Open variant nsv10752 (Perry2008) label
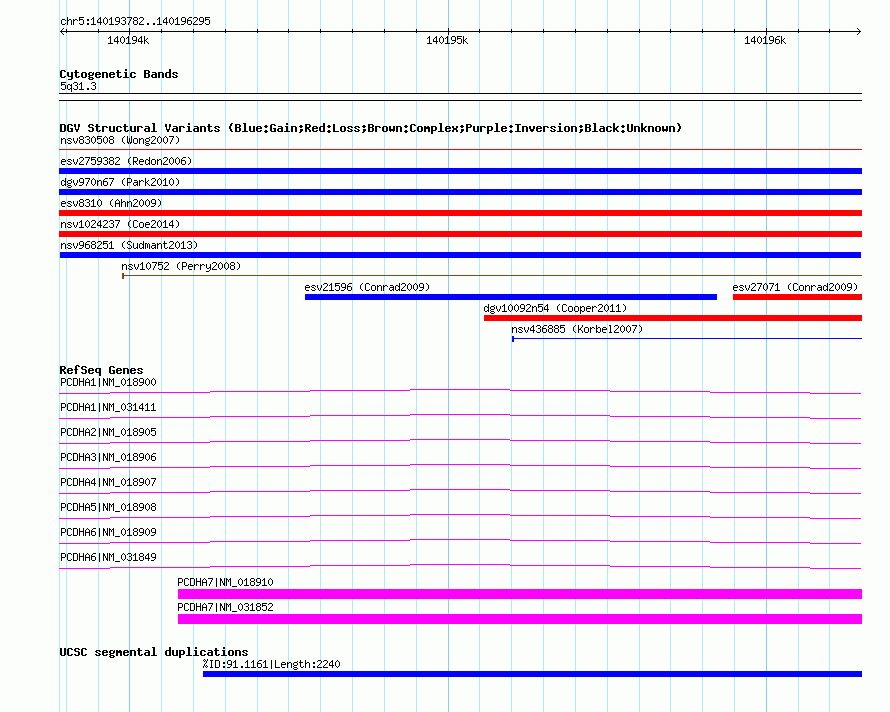The height and width of the screenshot is (712, 890). coord(181,266)
